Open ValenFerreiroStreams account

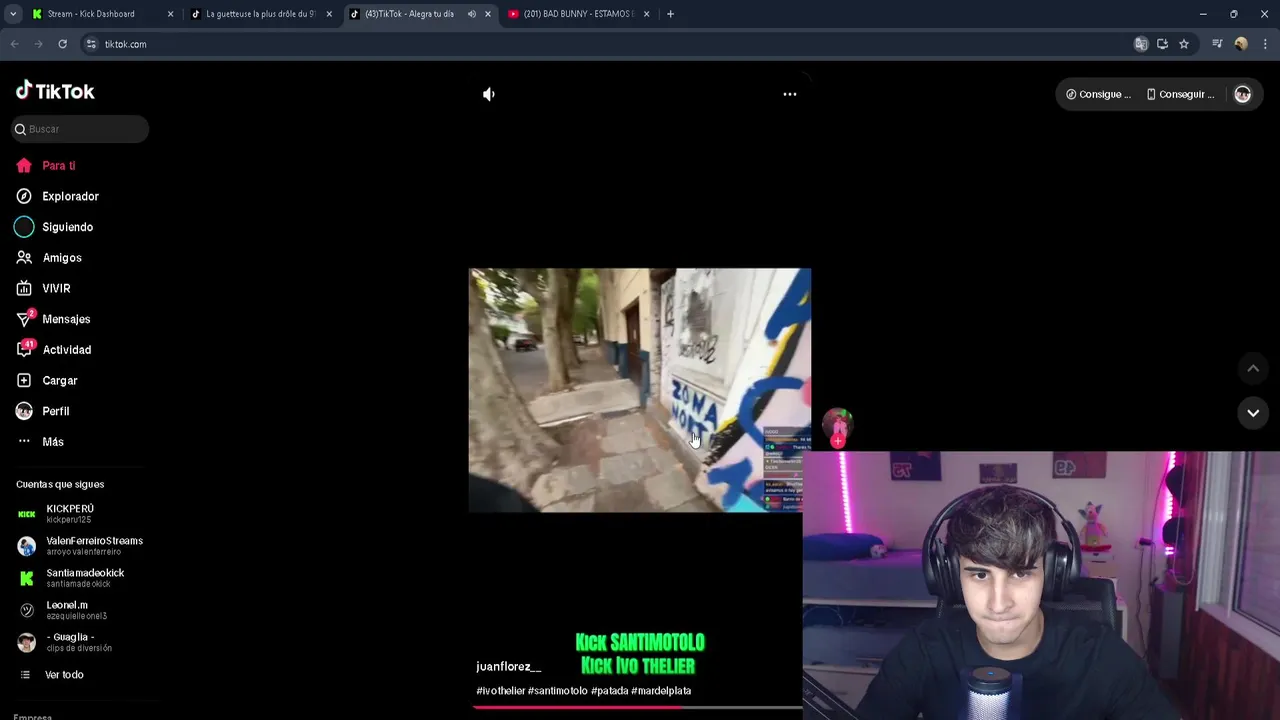(81, 546)
